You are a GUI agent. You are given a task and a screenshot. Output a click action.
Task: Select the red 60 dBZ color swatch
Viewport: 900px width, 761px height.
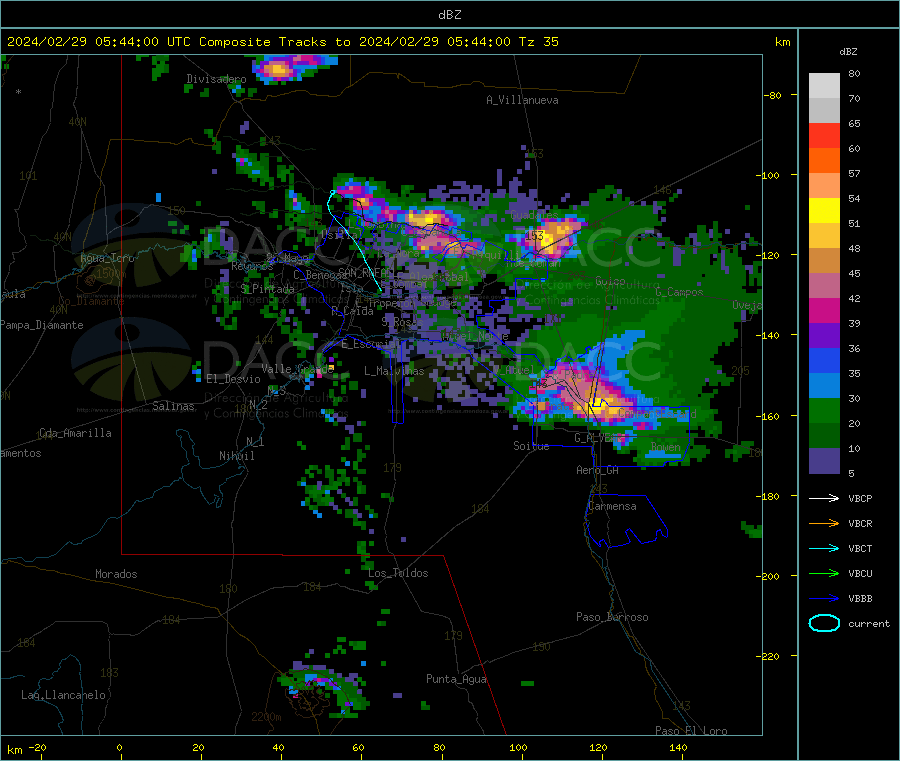(x=824, y=135)
